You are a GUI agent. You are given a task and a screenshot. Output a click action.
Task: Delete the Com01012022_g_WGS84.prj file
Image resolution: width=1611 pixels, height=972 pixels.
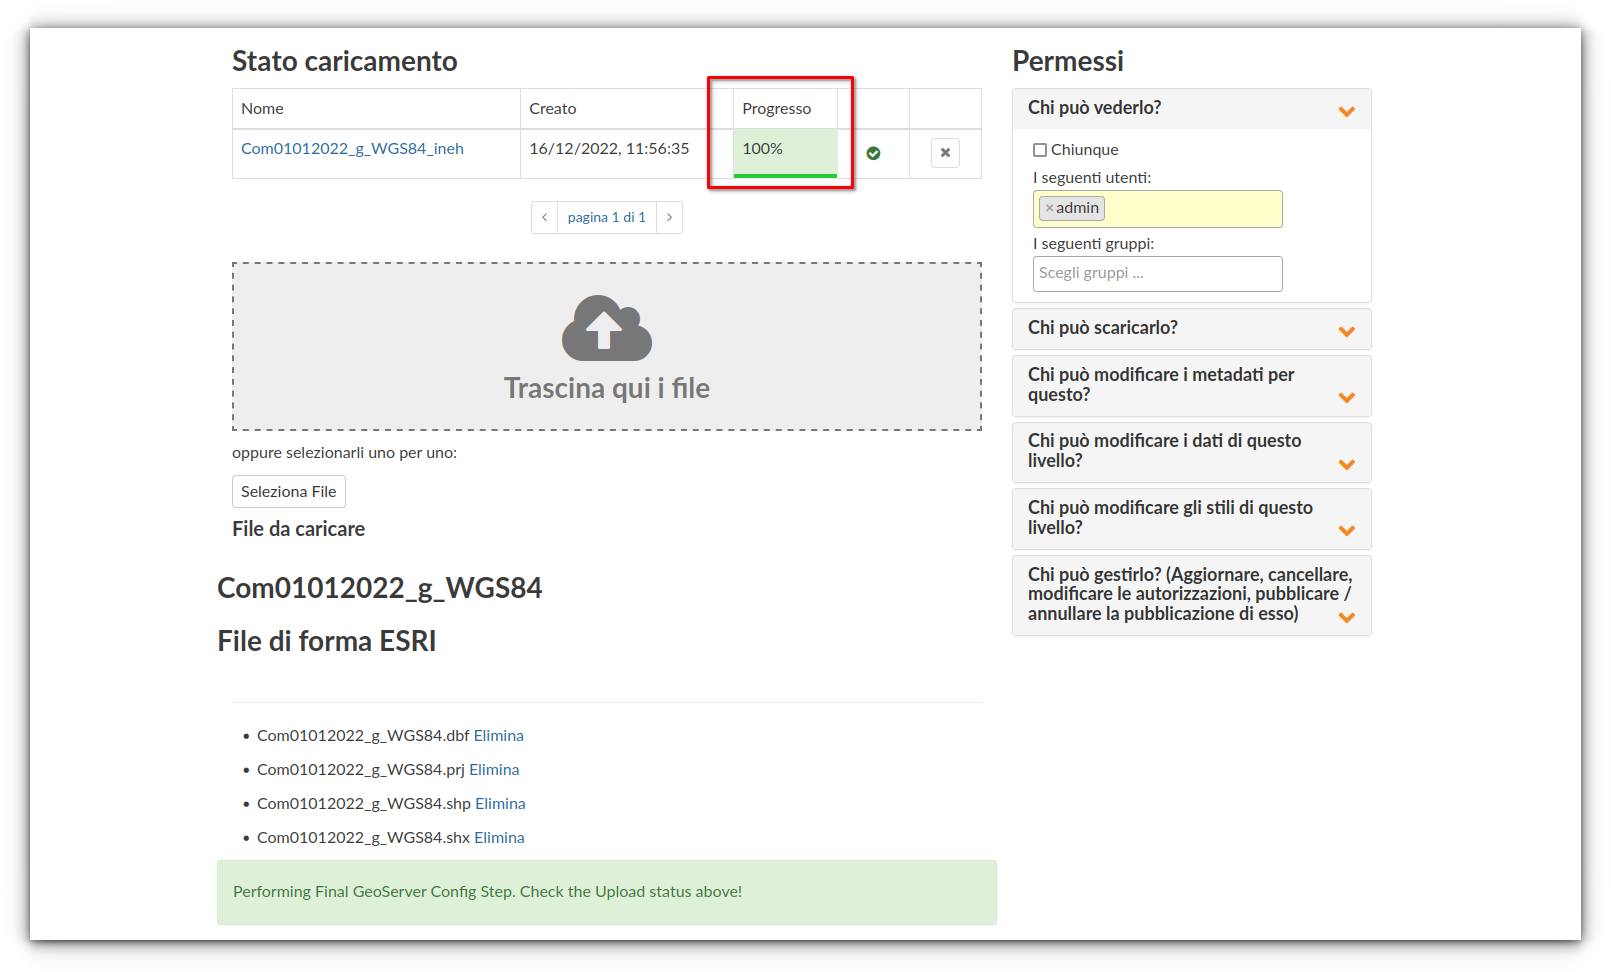[494, 770]
